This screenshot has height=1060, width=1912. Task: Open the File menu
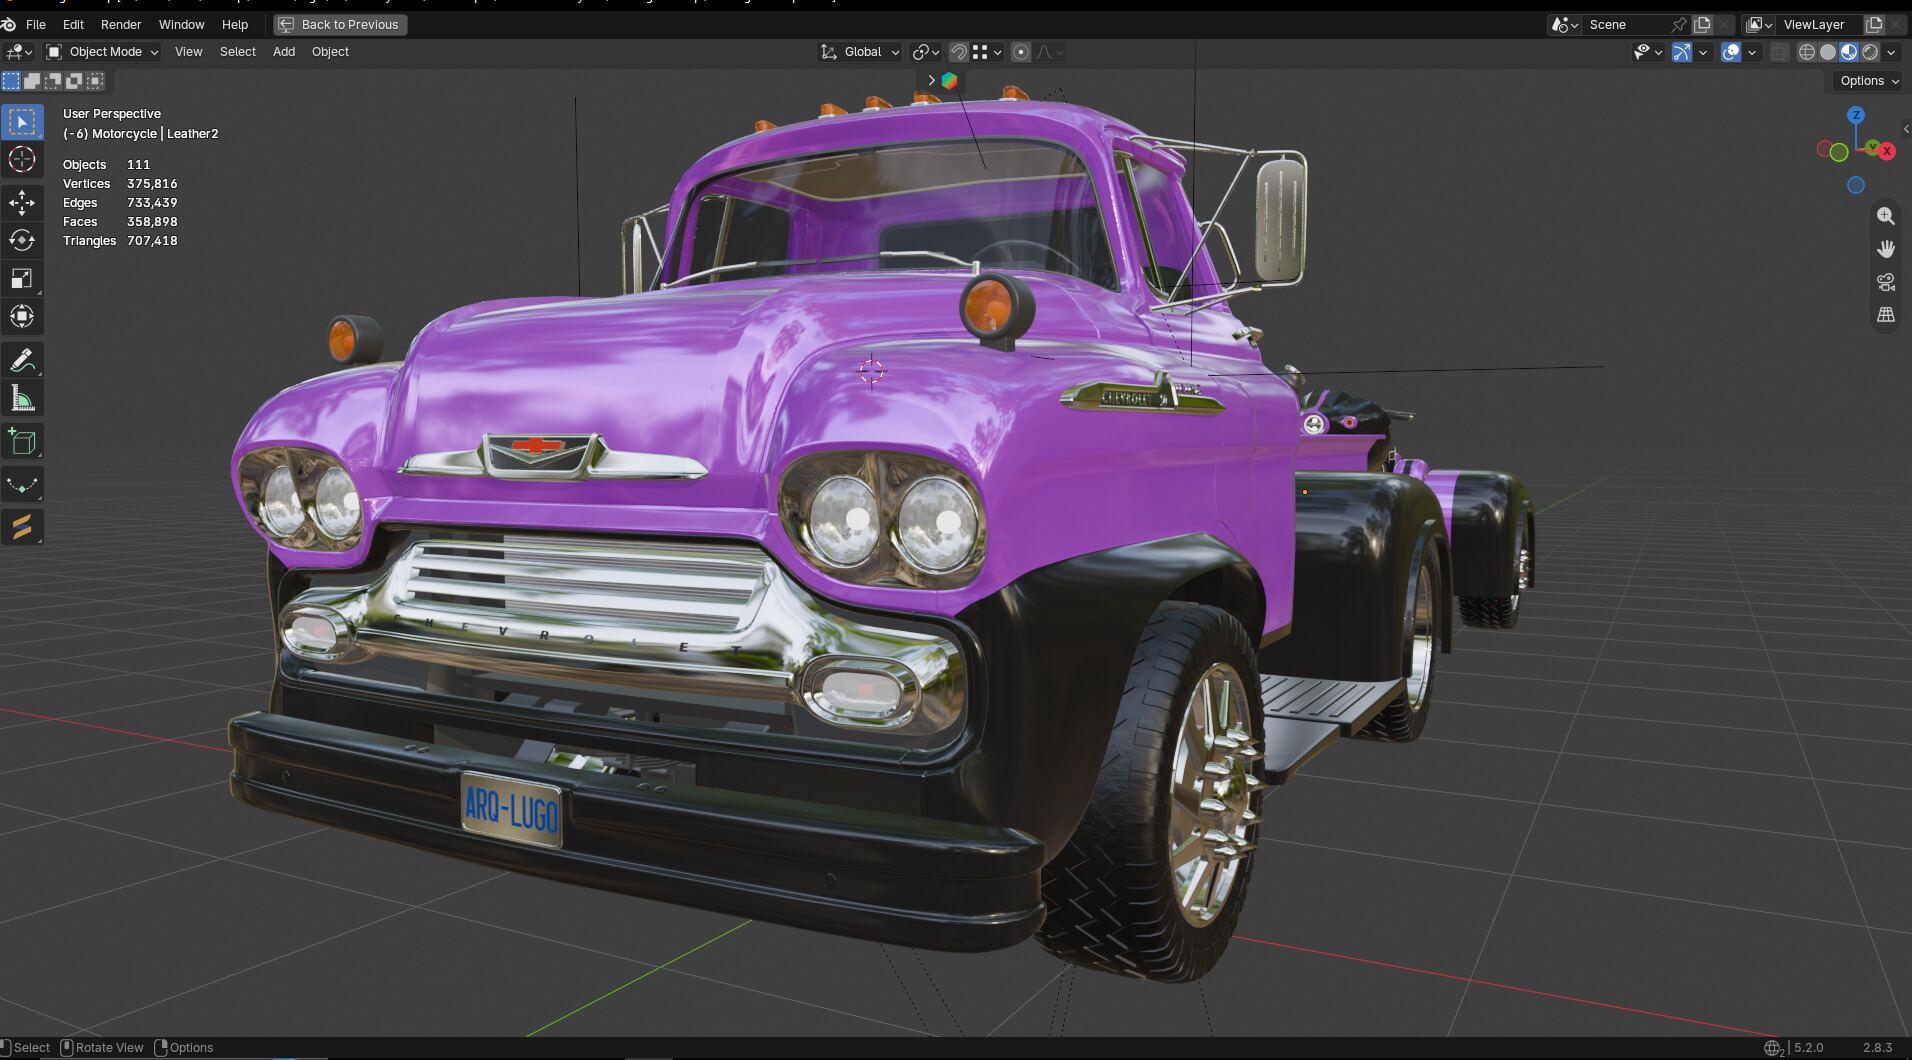pos(36,24)
